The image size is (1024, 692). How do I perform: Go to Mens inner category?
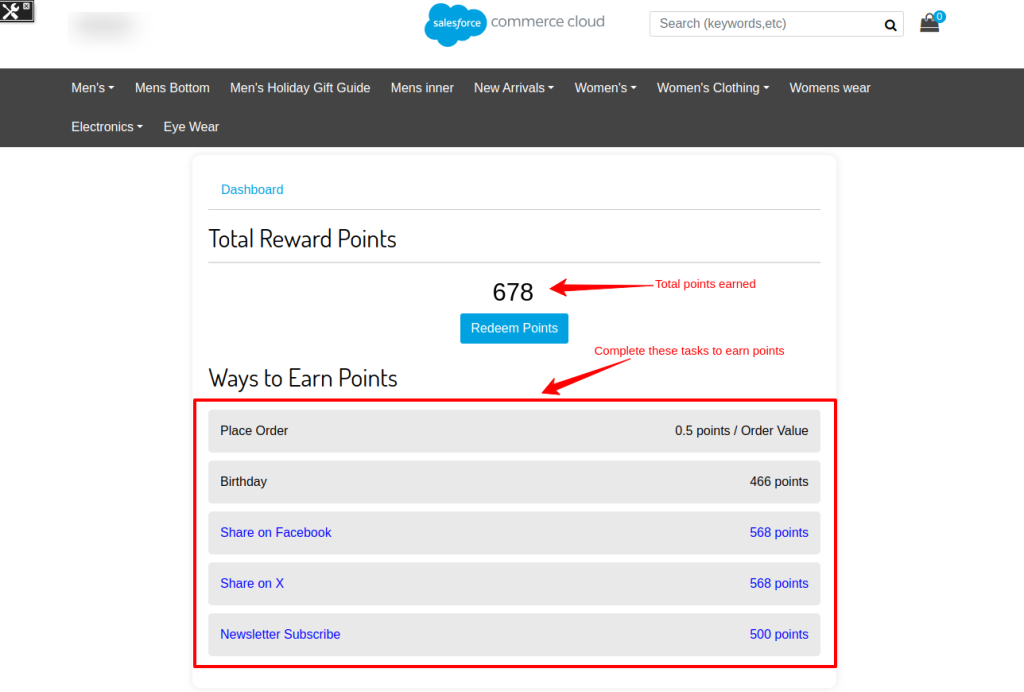coord(422,88)
